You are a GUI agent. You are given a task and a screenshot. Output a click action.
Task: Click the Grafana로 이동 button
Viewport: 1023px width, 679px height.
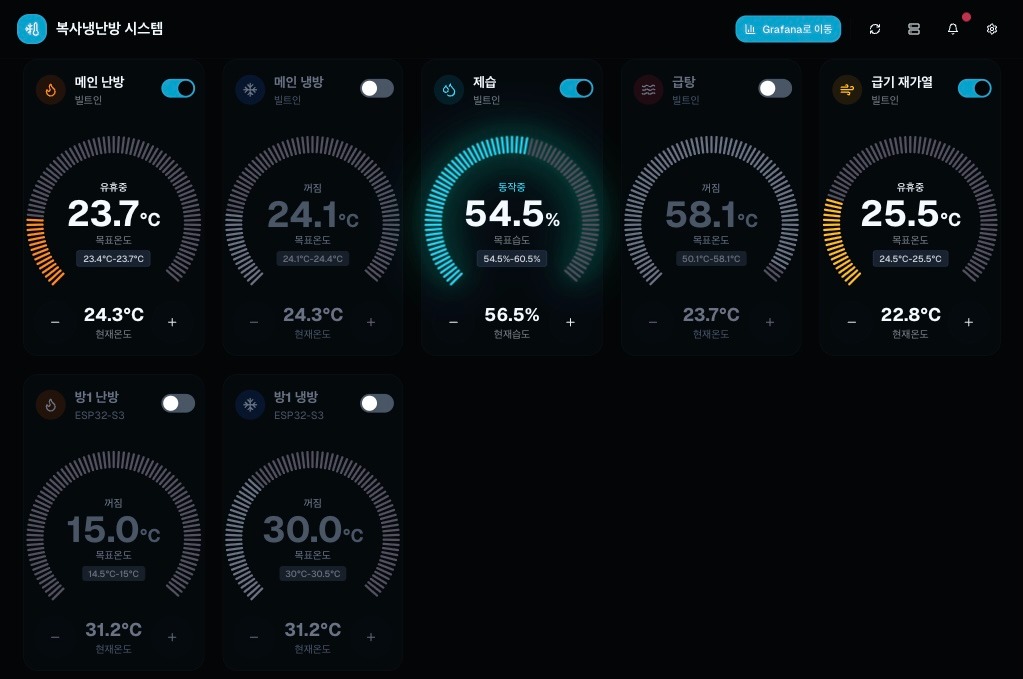(788, 29)
